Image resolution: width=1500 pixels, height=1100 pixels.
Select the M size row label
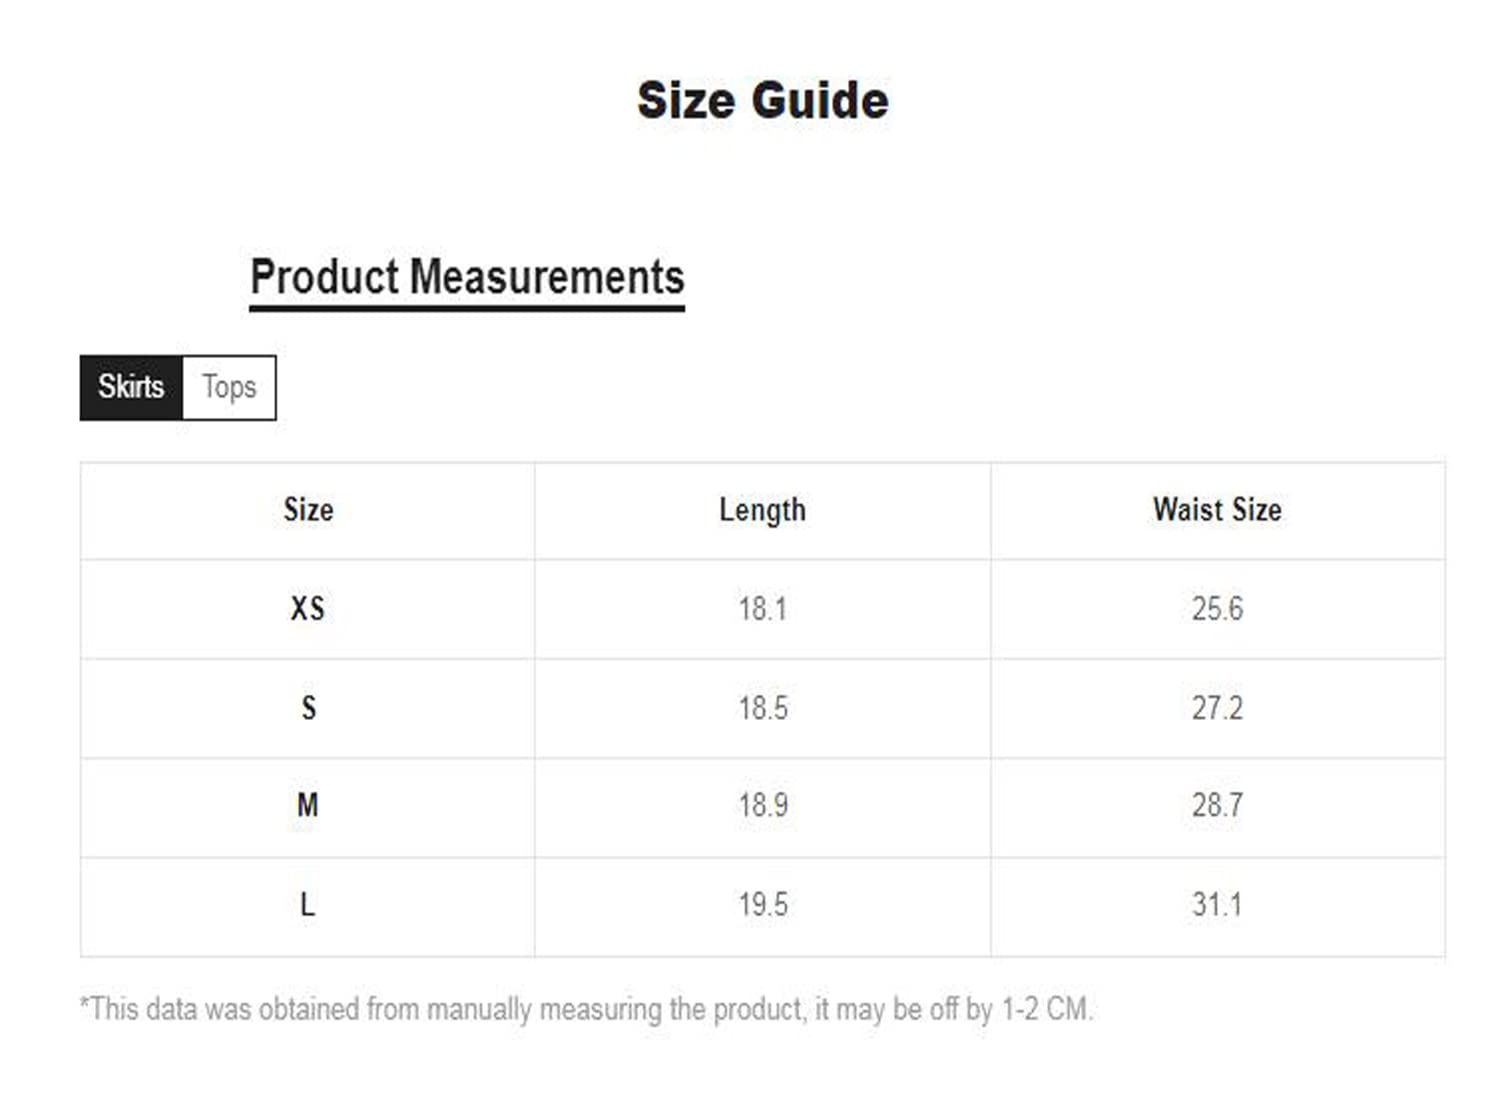click(308, 805)
